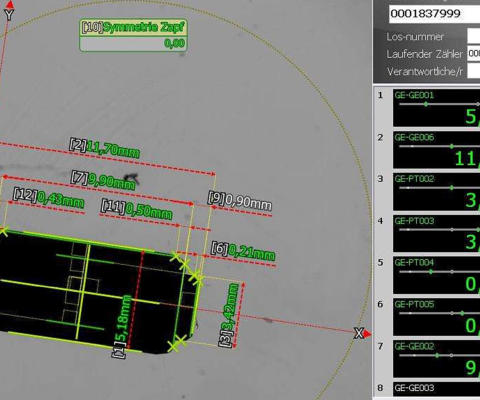Select the [9] 0,90mm dimension label
480x400 pixels.
239,200
